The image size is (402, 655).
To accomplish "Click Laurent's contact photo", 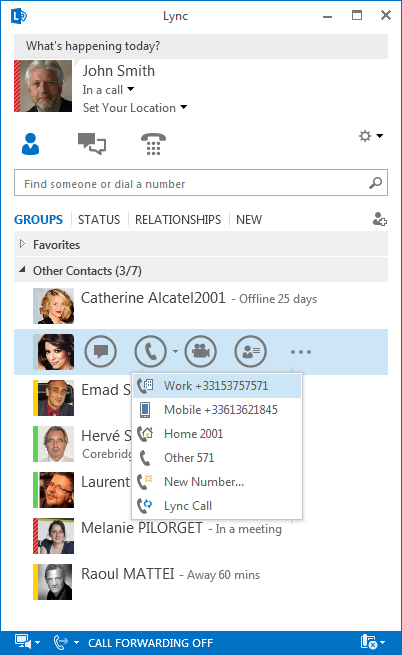I will coord(56,490).
